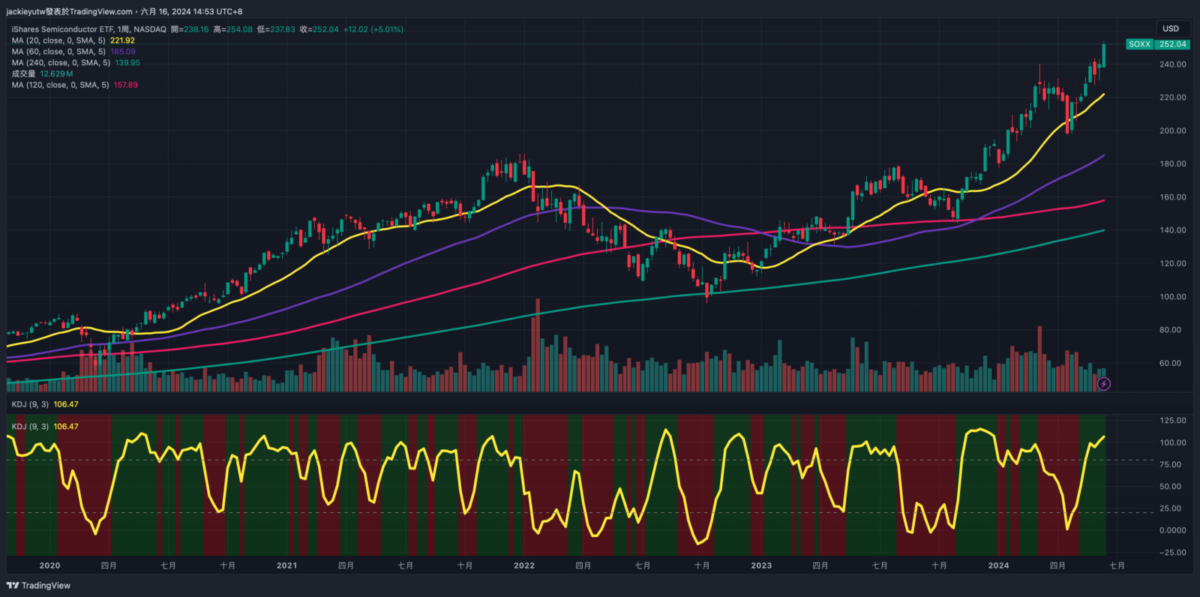Click the 252.04 current price label
Viewport: 1200px width, 597px height.
click(x=1171, y=45)
